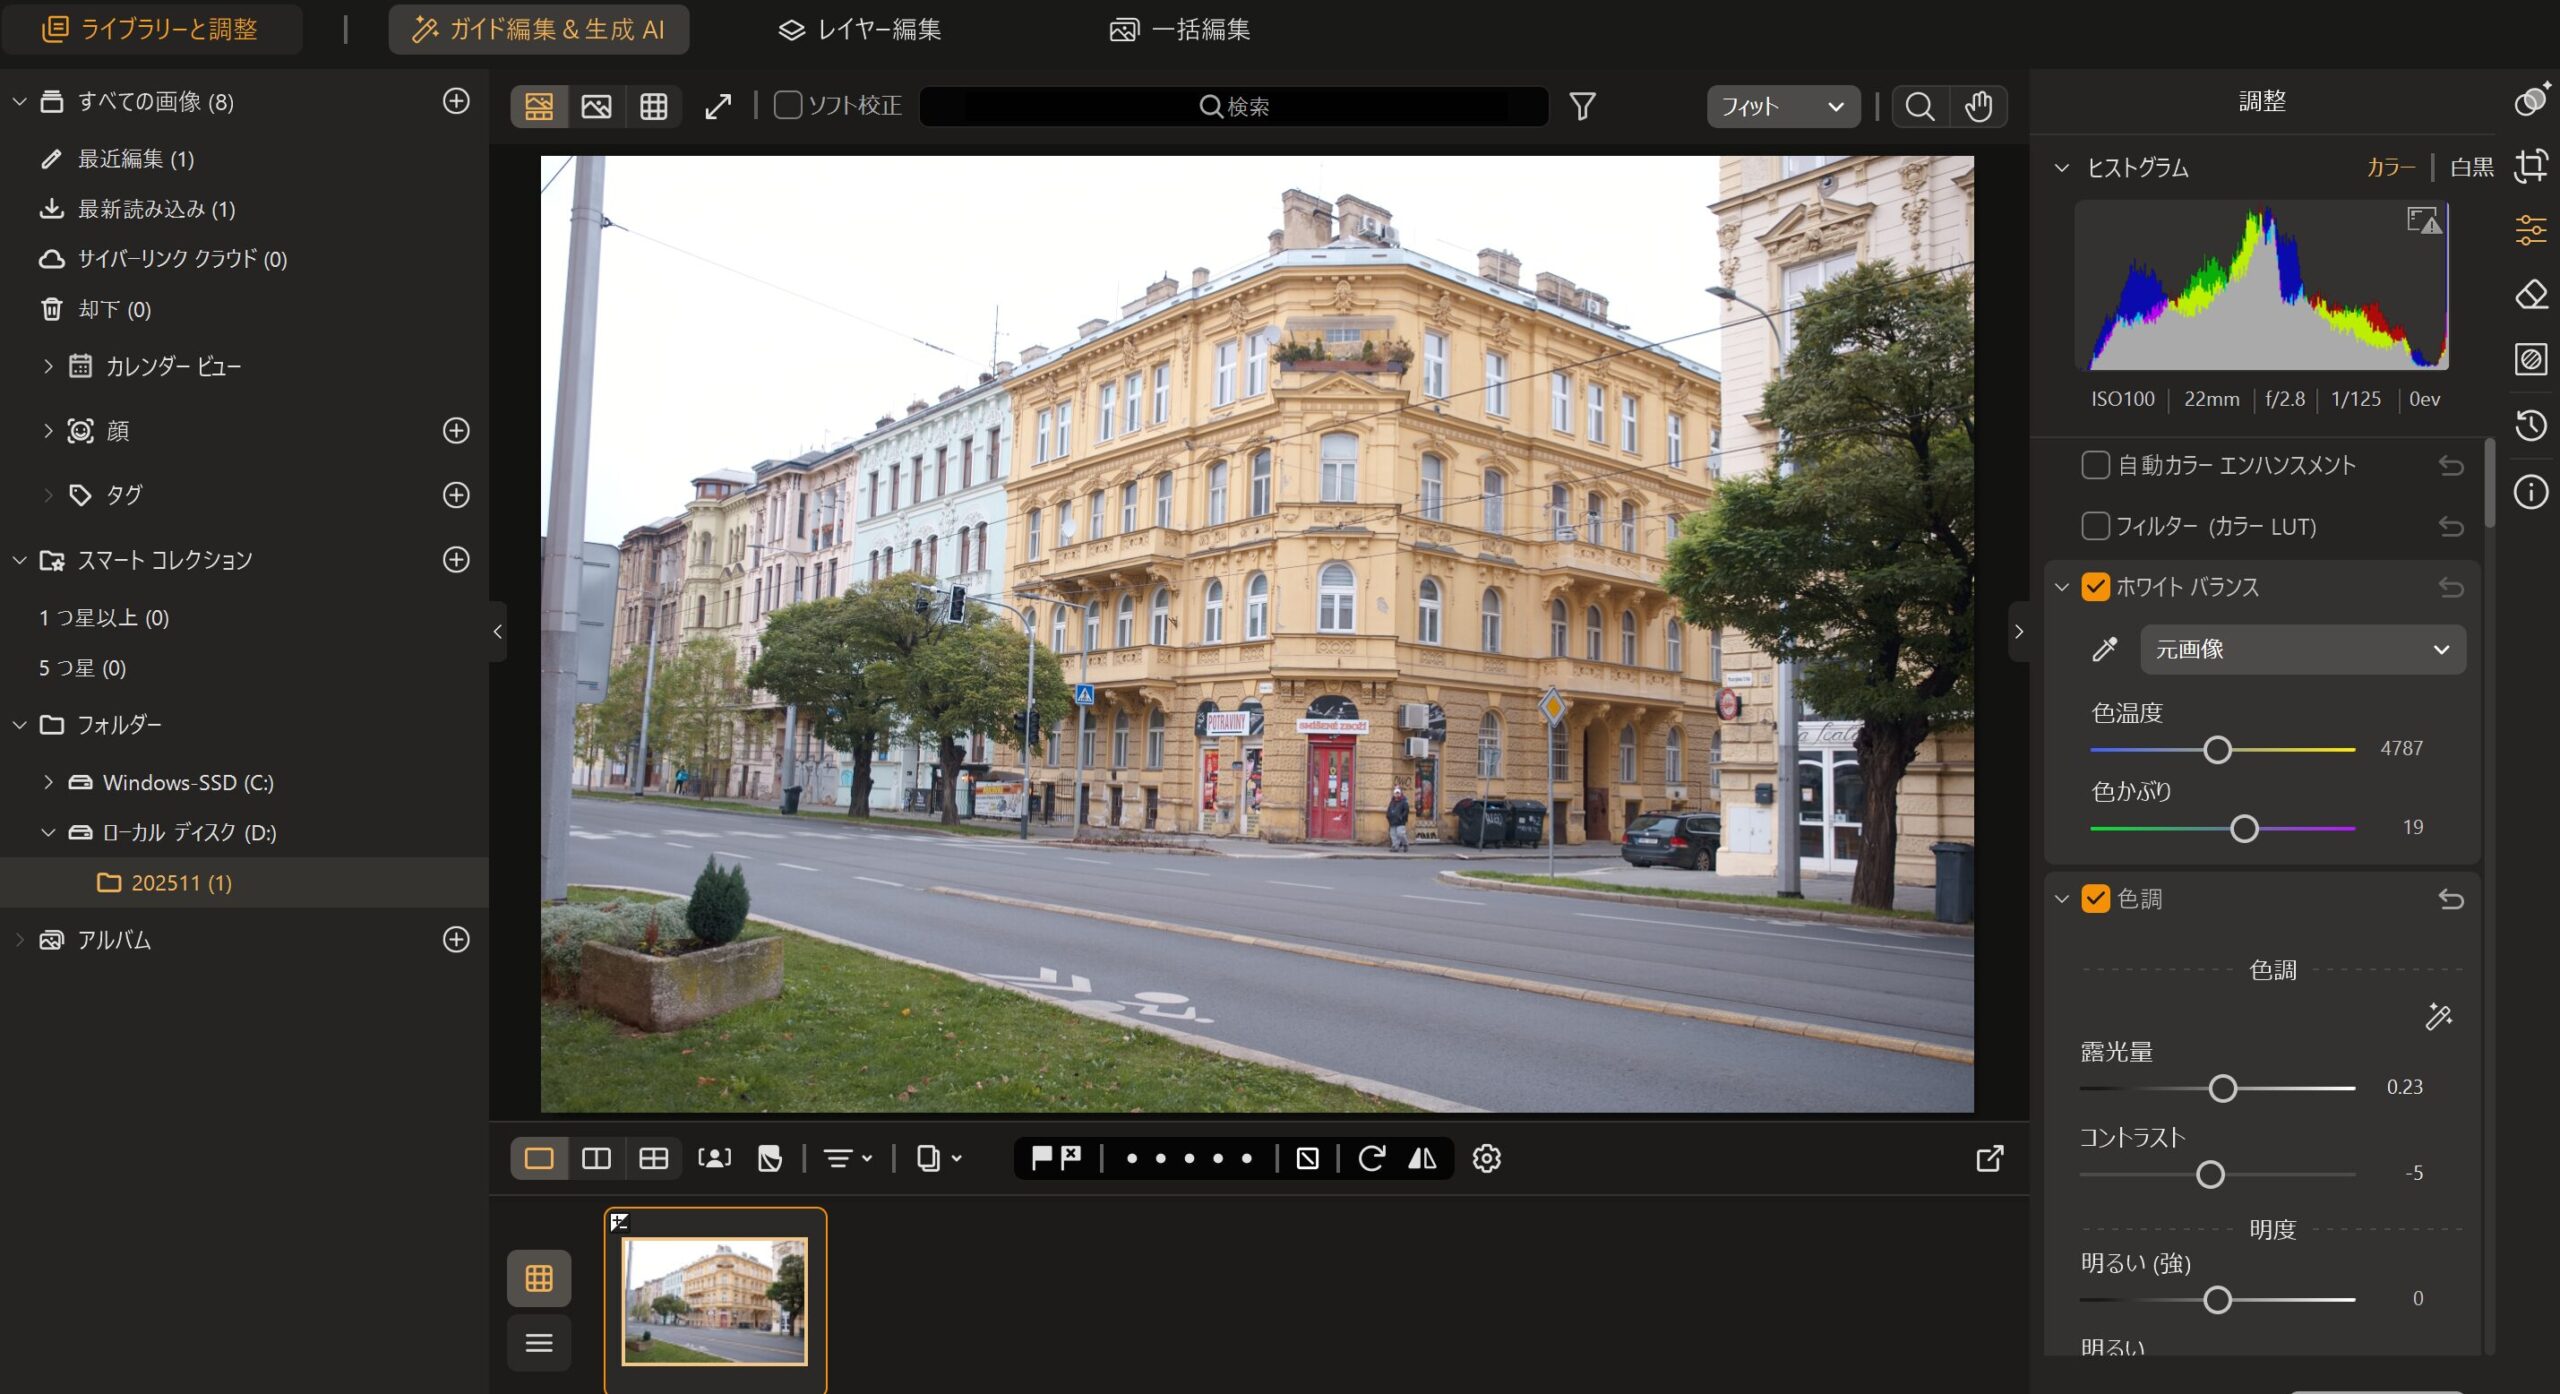Open the ガイド編集 & 生成 AI tab

[538, 29]
